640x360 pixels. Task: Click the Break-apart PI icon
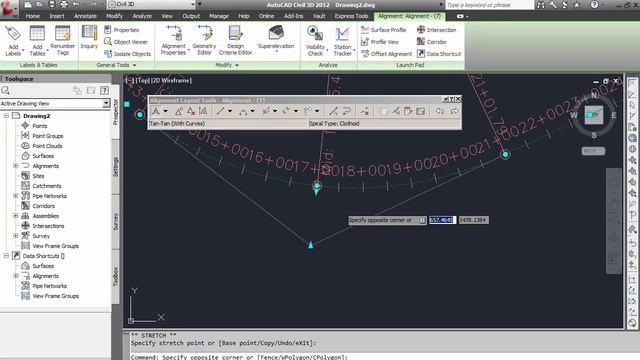click(203, 111)
